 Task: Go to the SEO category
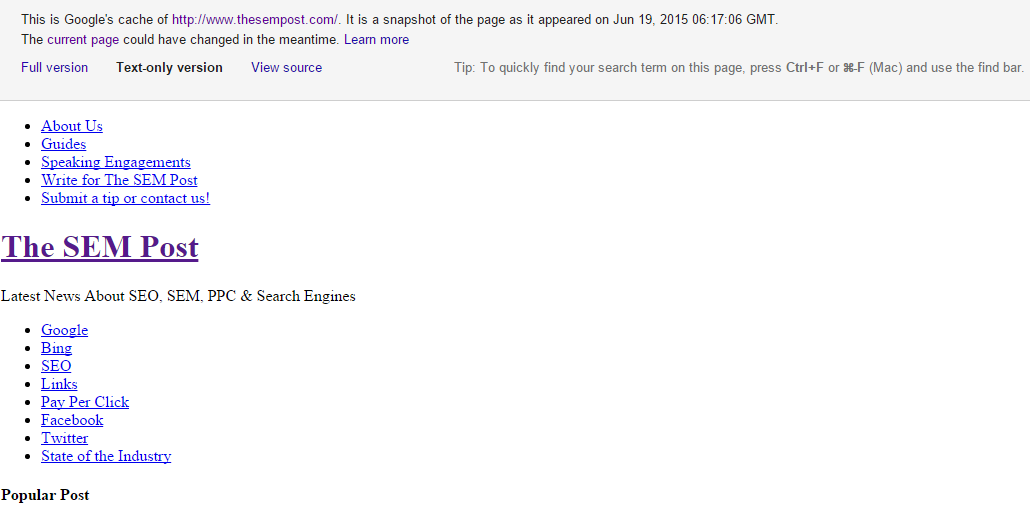point(56,366)
